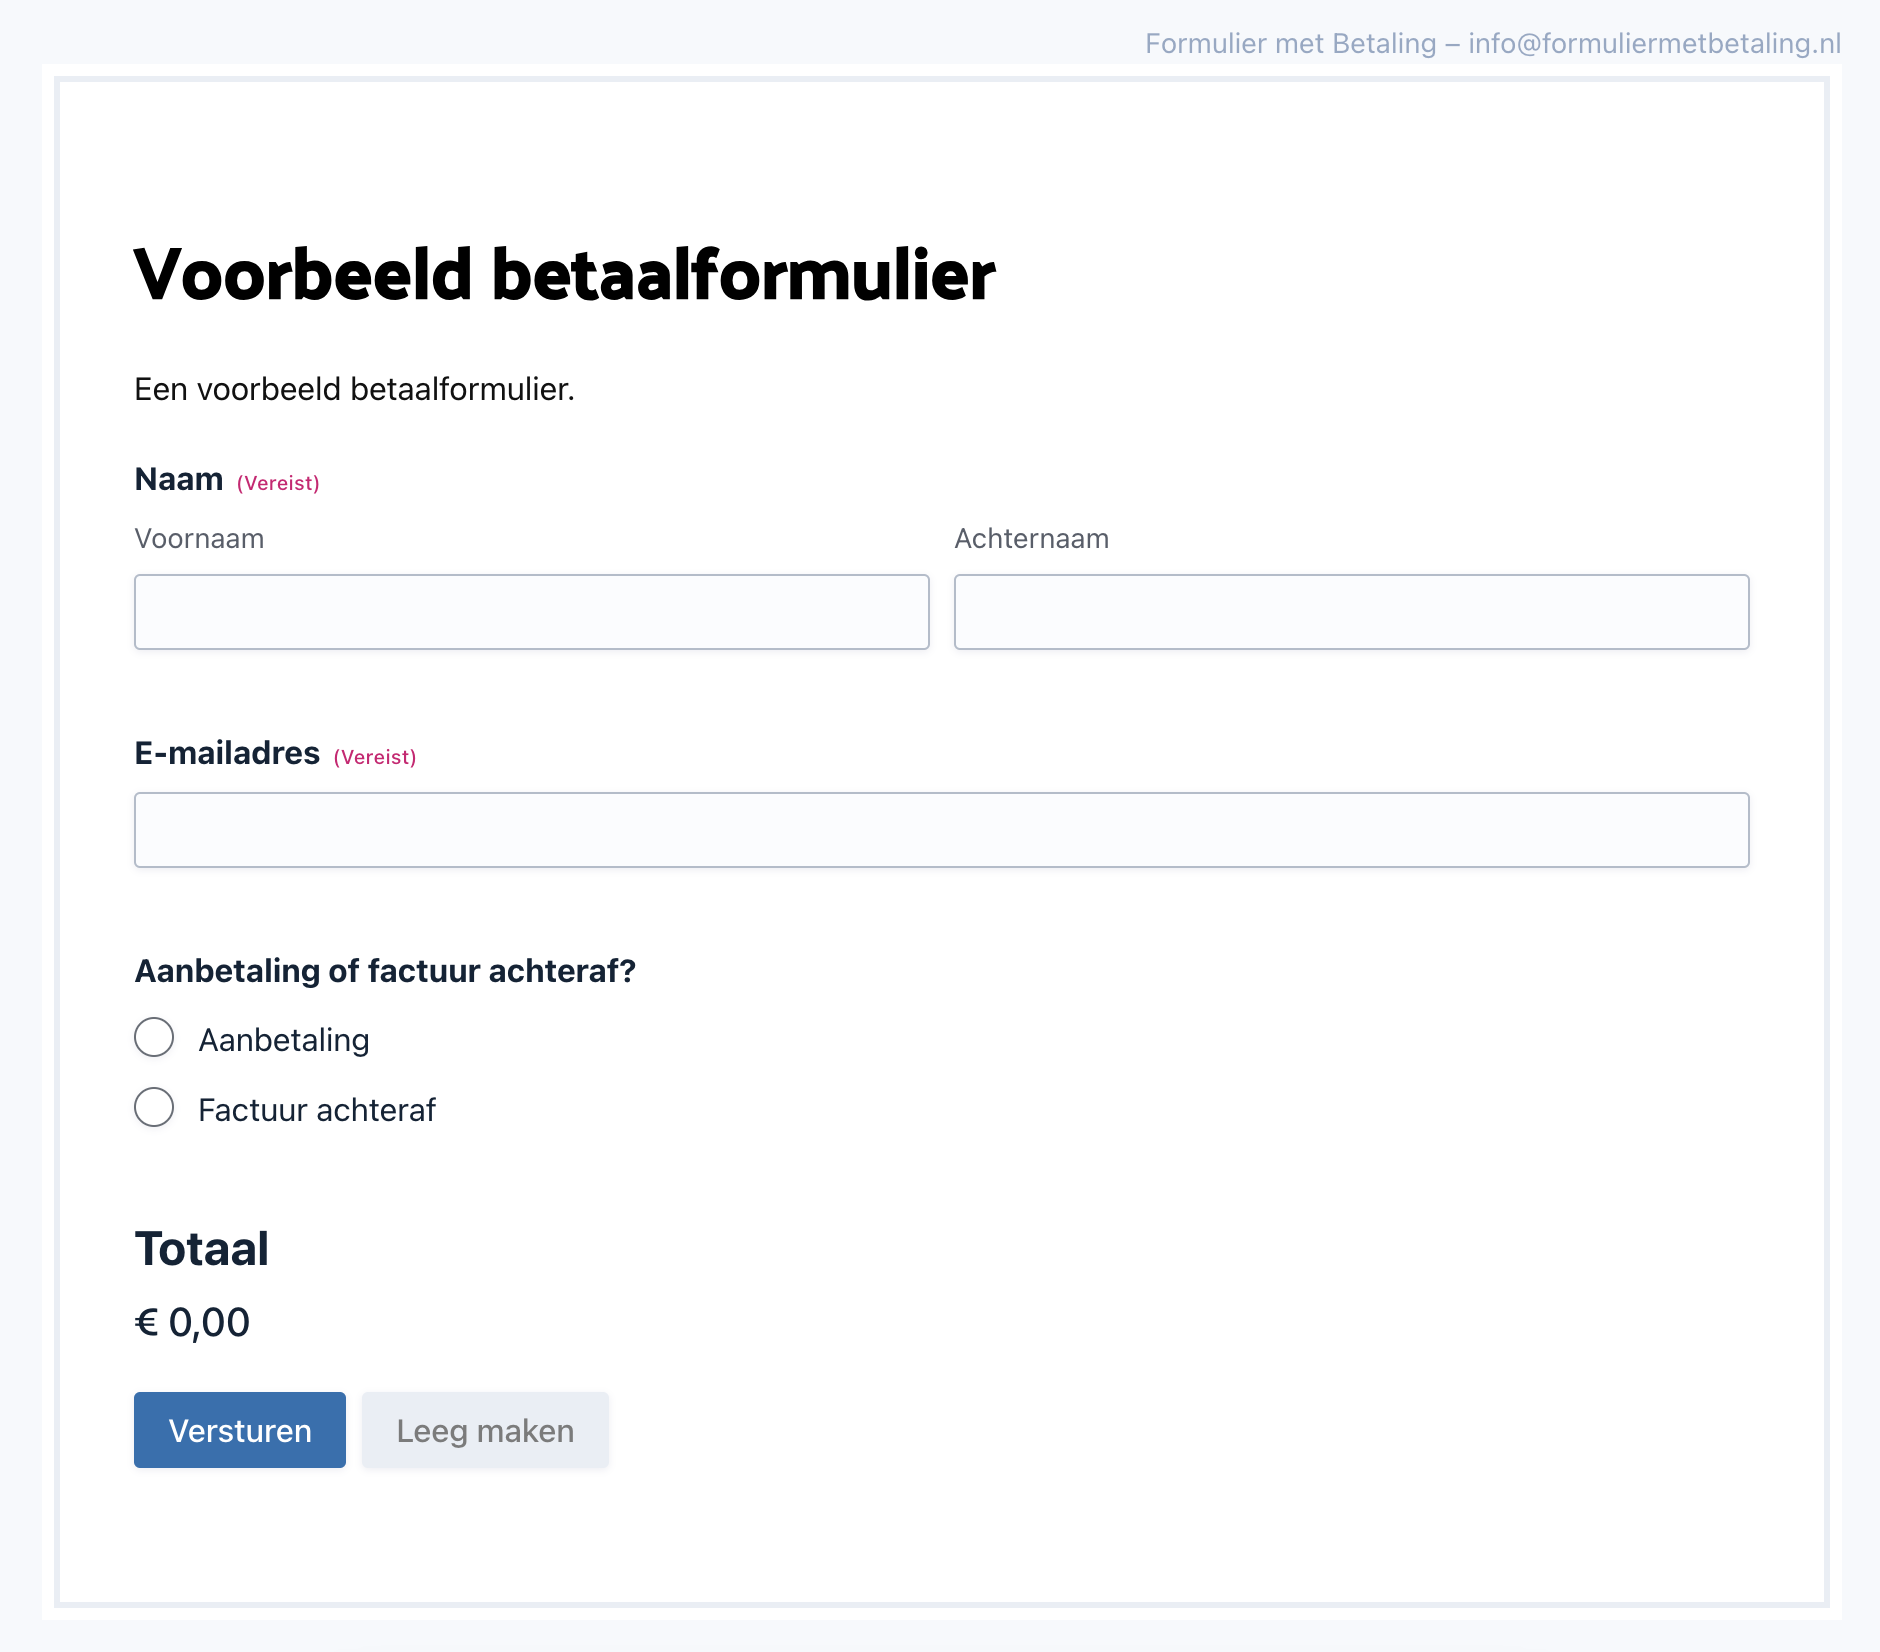Focus the Achternaam text input box

coord(1351,612)
